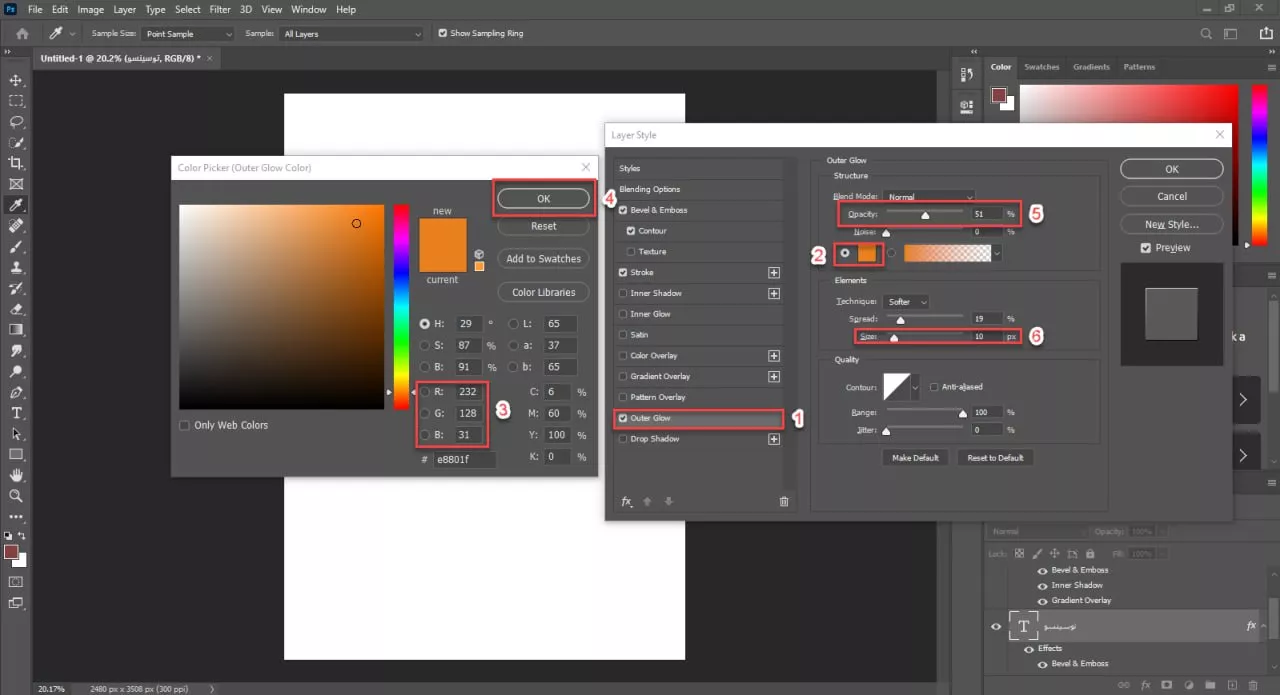Click the fx icon in Layer Style list
This screenshot has height=695, width=1280.
(627, 501)
